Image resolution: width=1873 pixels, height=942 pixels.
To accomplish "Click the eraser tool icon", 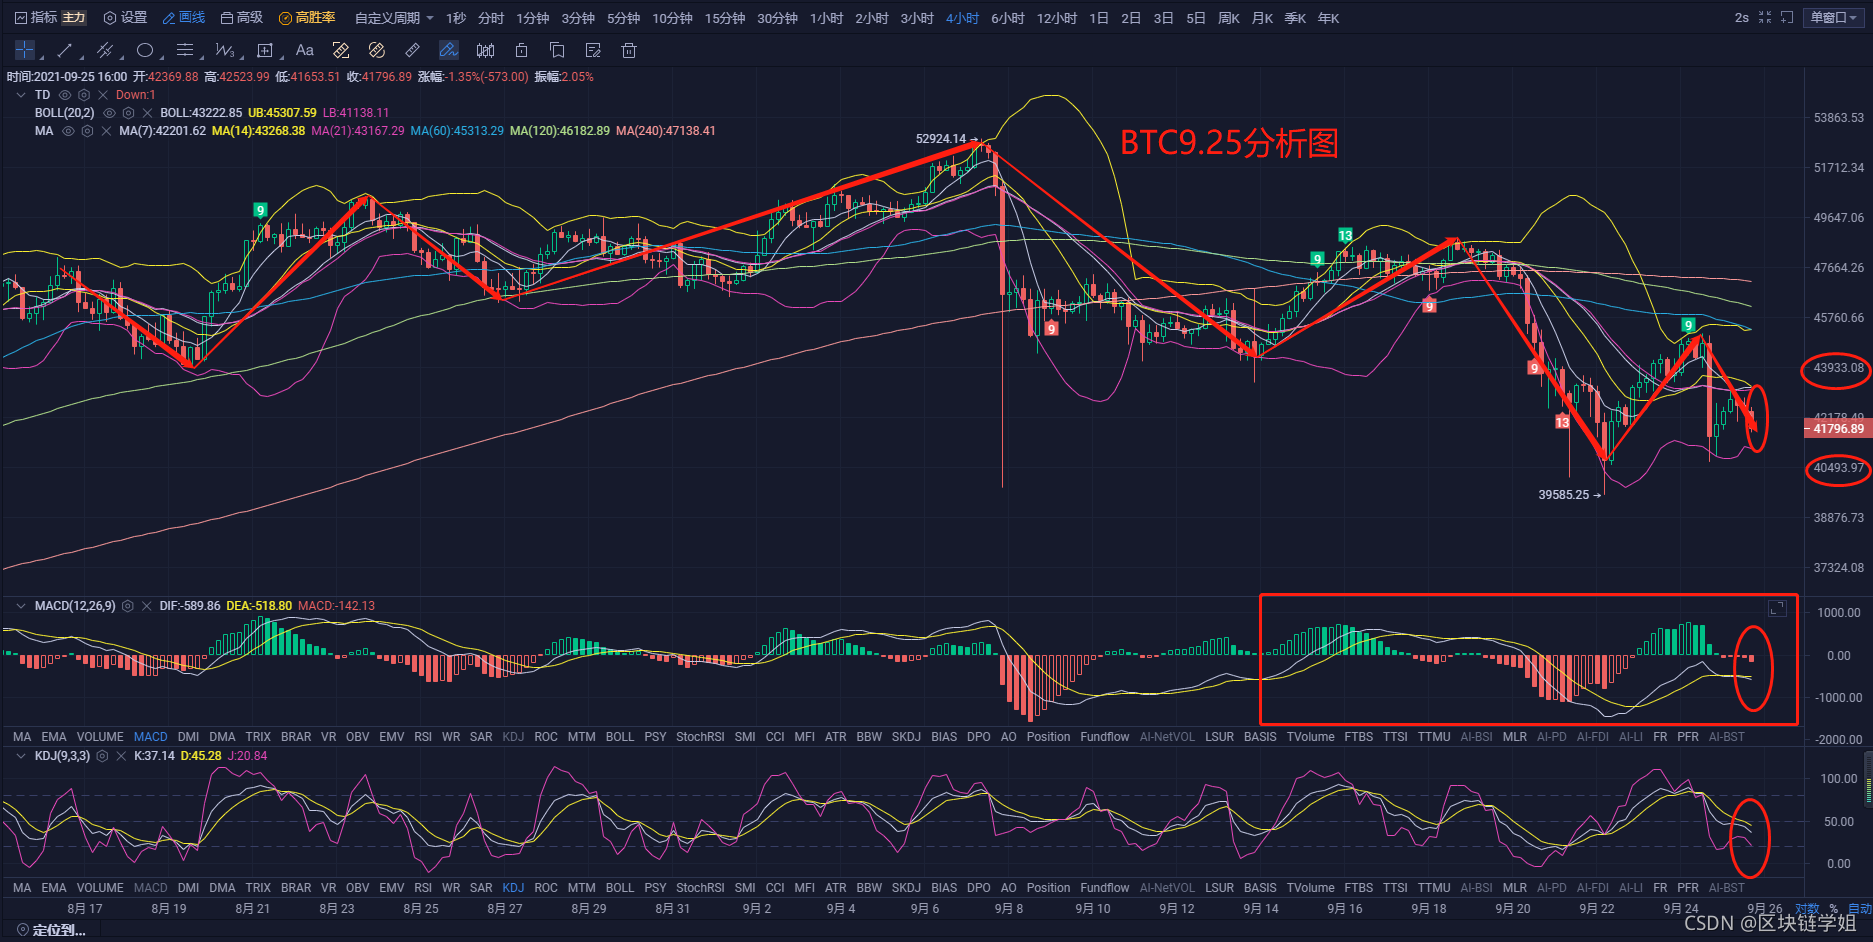I will 413,50.
